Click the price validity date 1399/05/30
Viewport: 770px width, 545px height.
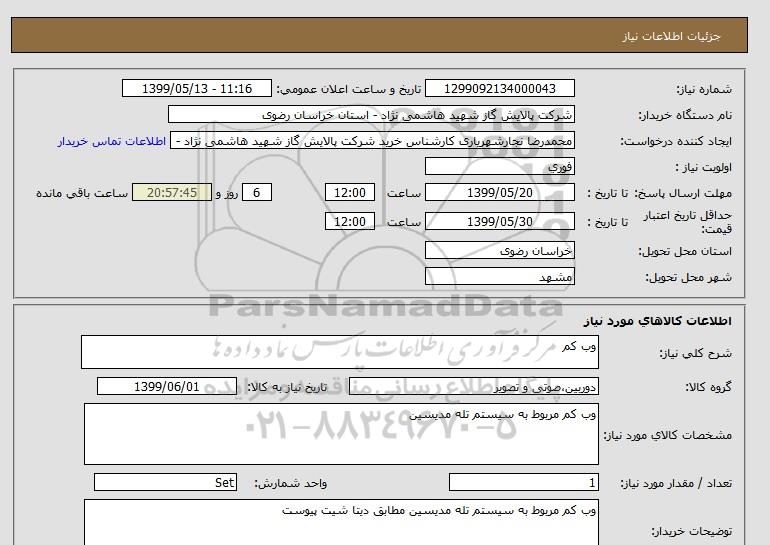(499, 221)
